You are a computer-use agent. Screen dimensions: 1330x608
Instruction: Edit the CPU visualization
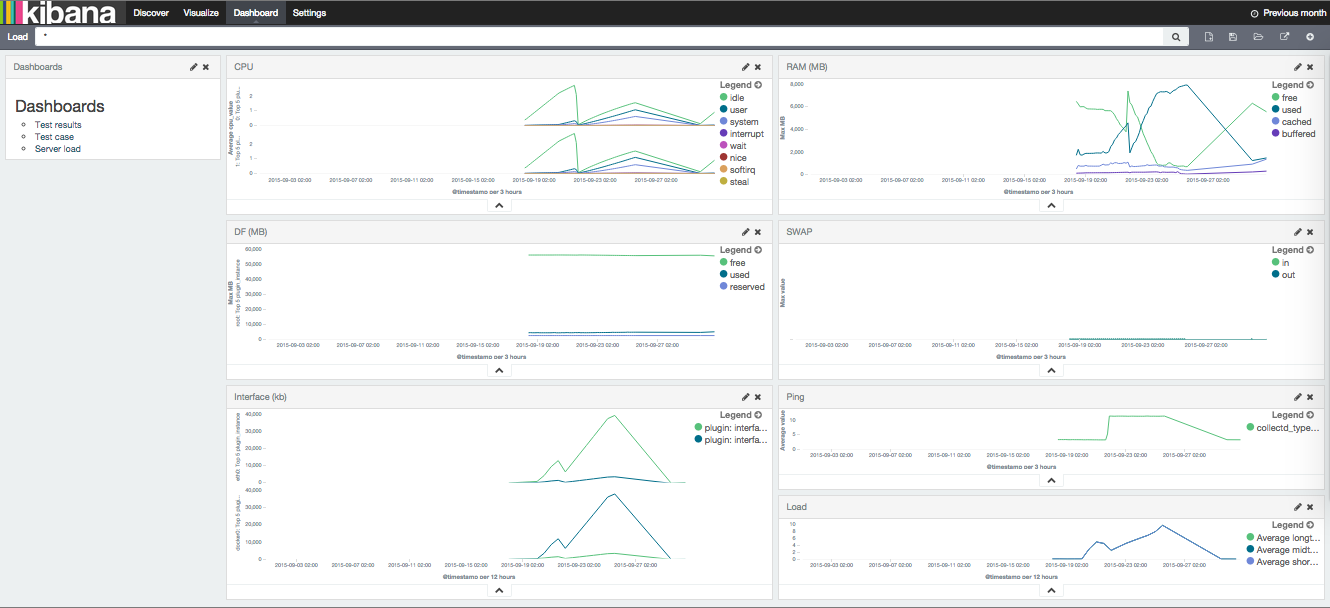point(746,67)
